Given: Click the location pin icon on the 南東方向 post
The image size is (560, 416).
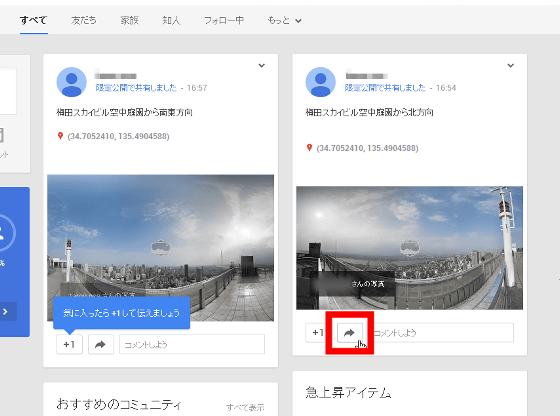Looking at the screenshot, I should [60, 136].
